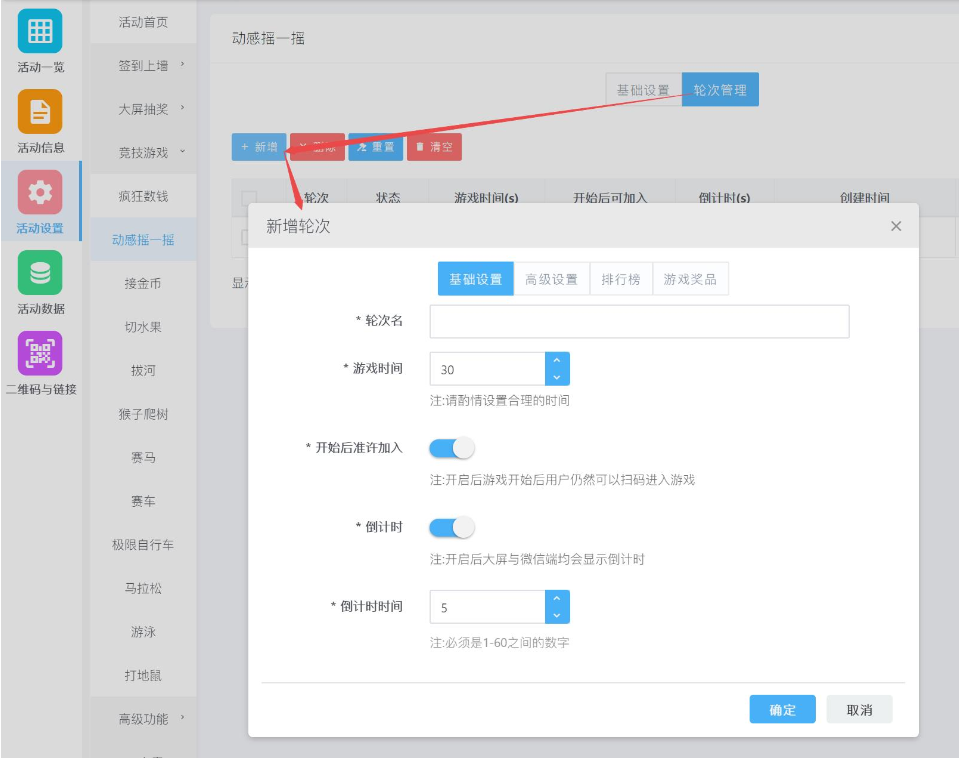The width and height of the screenshot is (959, 758).
Task: Open 猴子爬树 game settings
Action: (144, 414)
